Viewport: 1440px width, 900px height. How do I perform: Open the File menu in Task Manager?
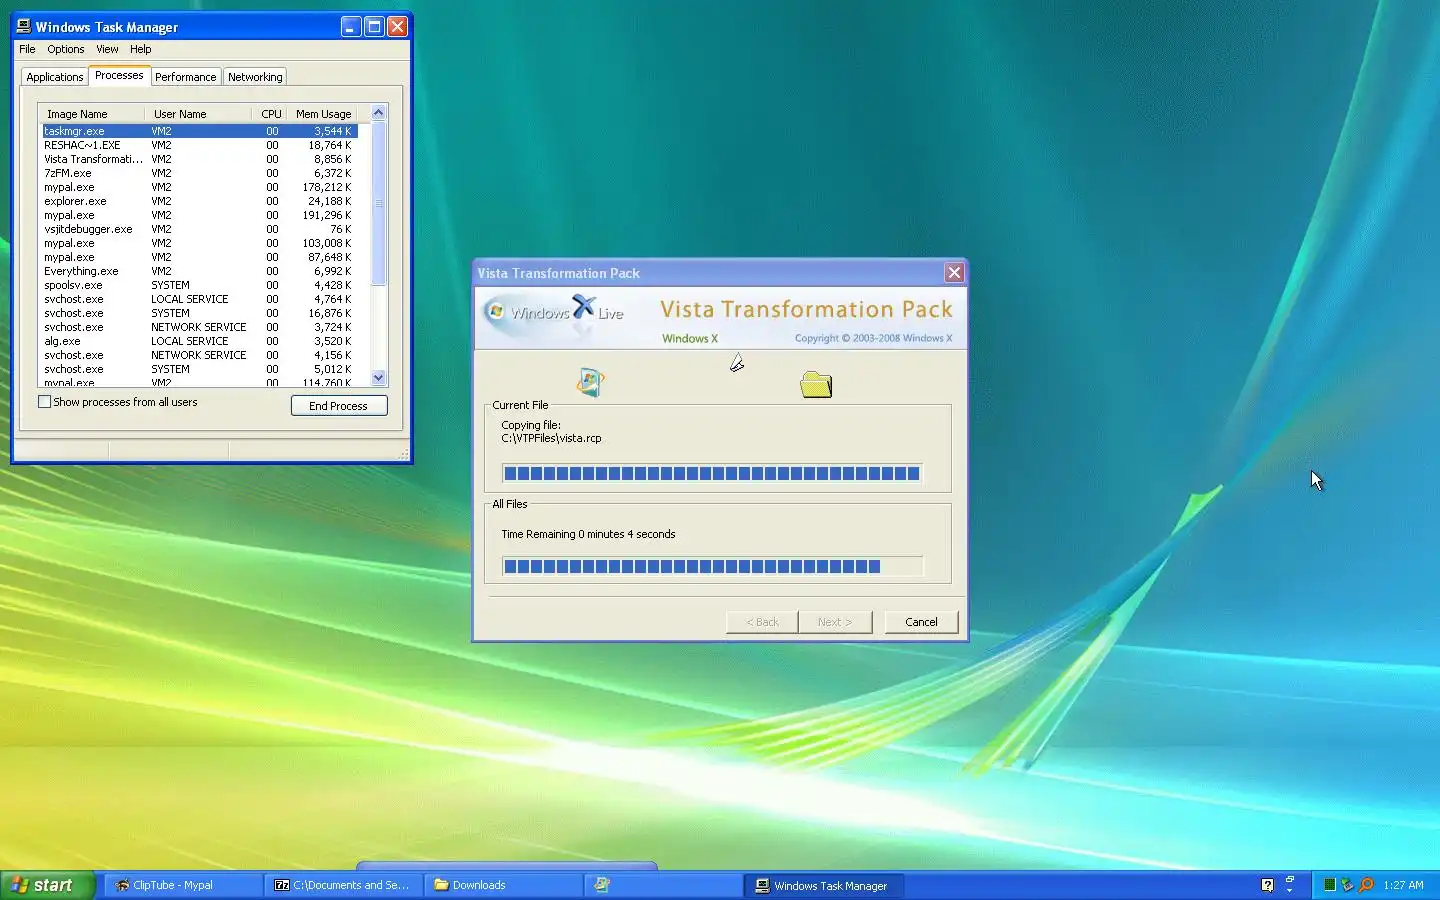point(27,49)
